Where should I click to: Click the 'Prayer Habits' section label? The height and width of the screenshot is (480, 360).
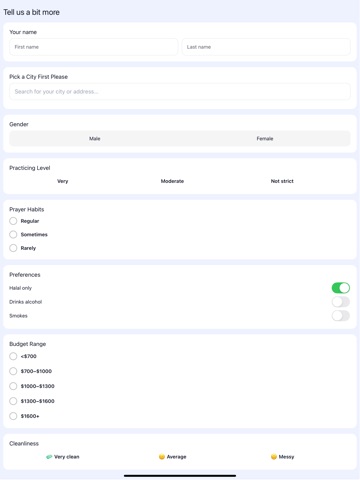[x=27, y=210]
